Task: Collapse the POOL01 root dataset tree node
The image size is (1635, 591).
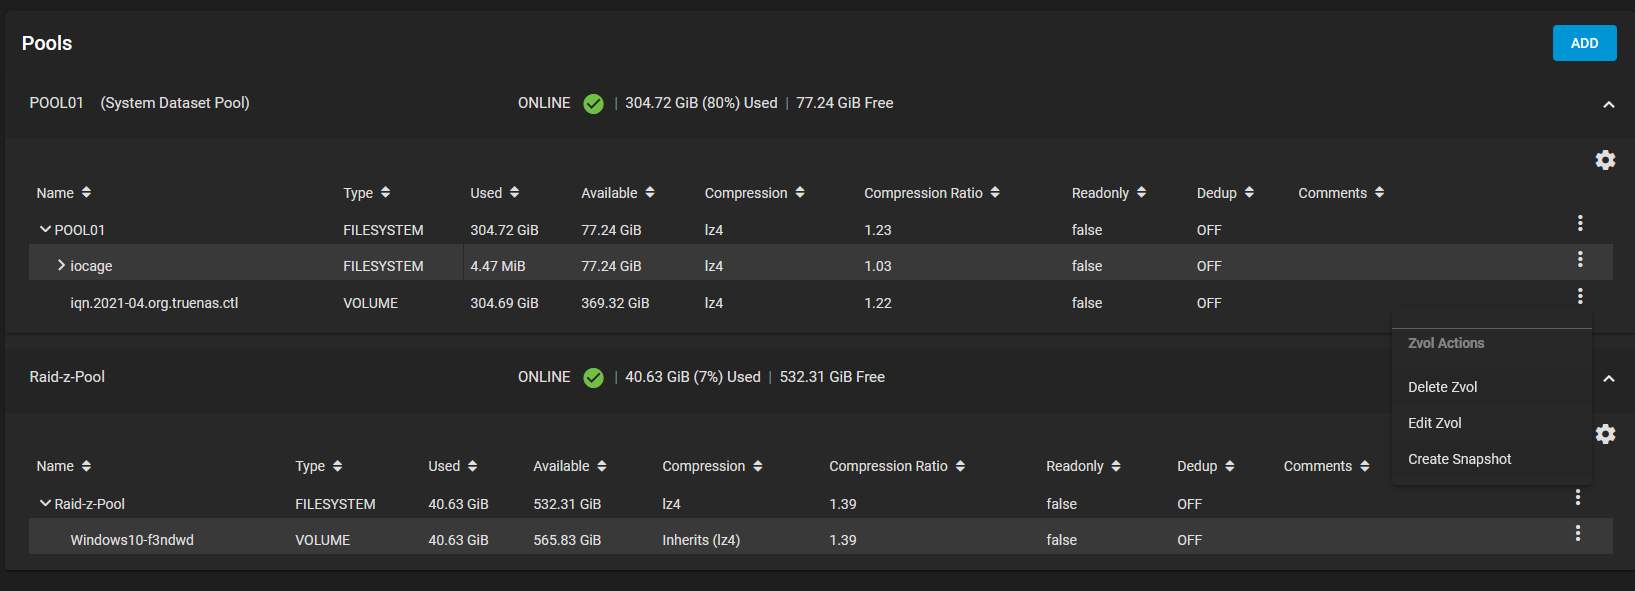Action: click(x=45, y=229)
